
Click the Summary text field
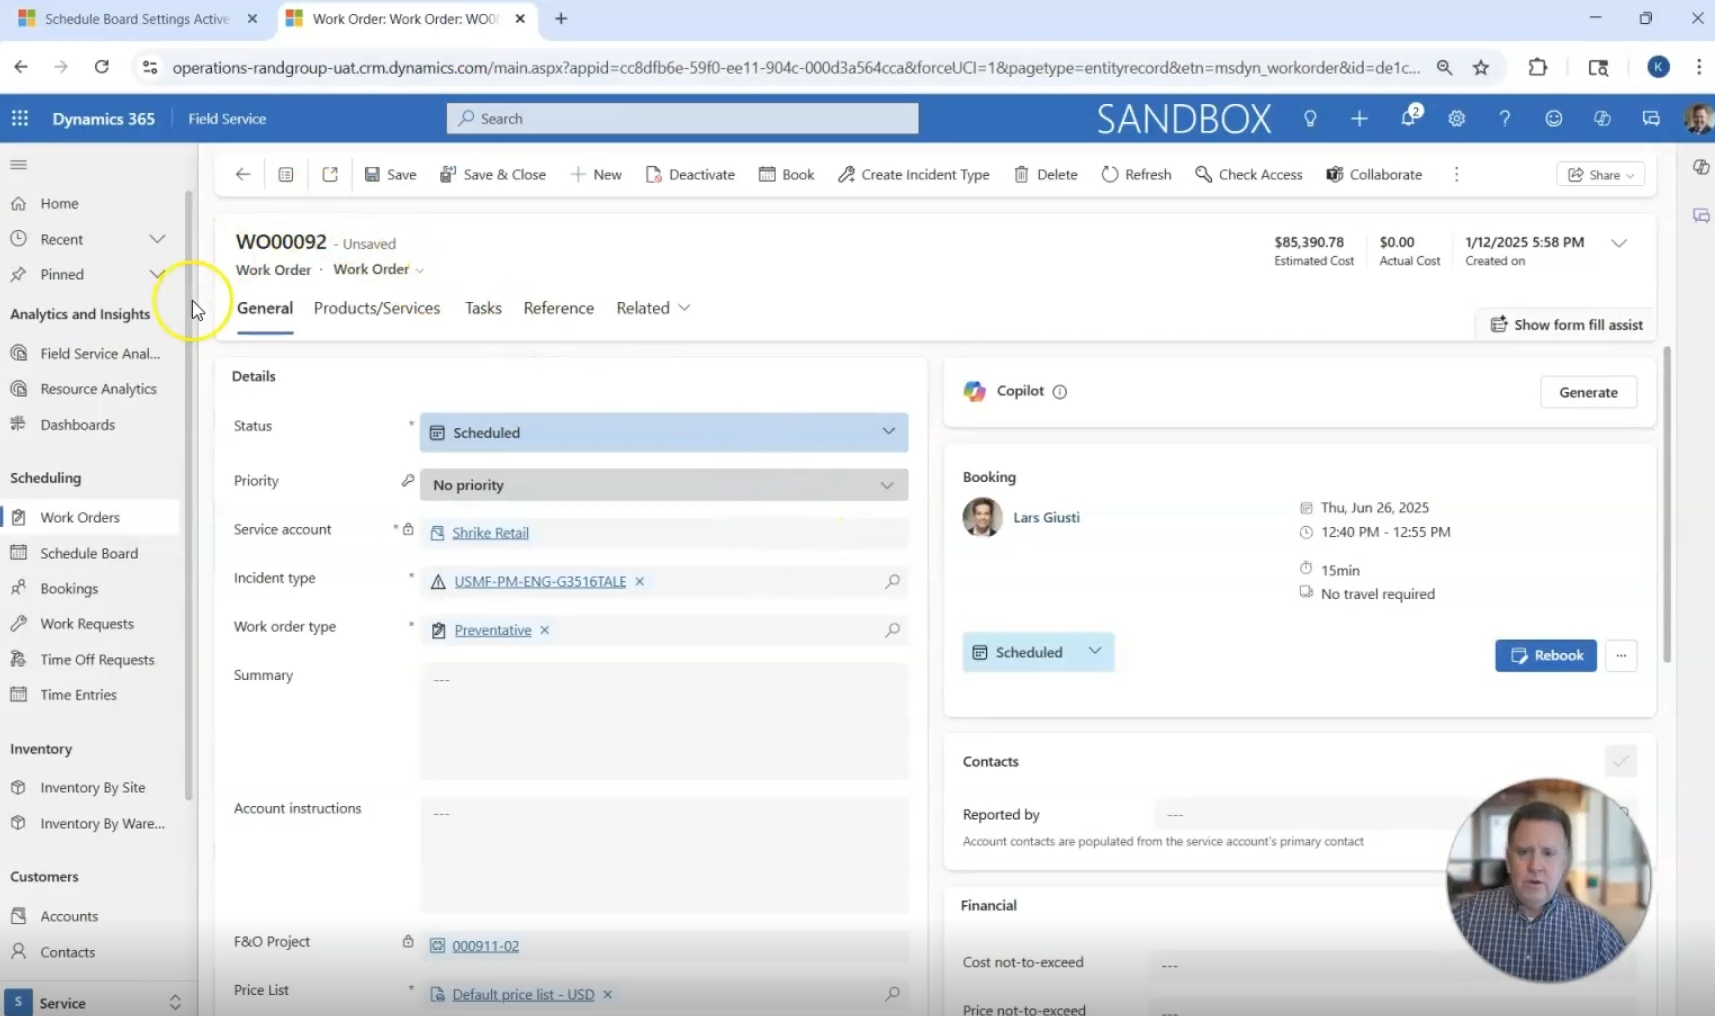pyautogui.click(x=664, y=721)
